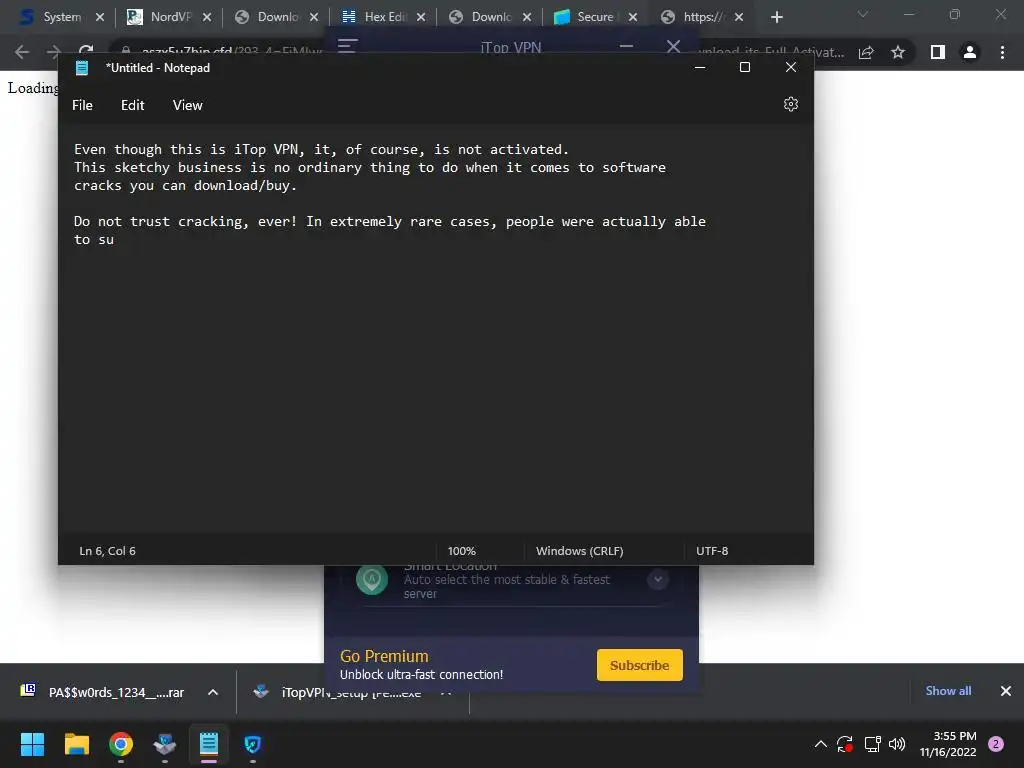The width and height of the screenshot is (1024, 768).
Task: Open volume control tray icon
Action: pyautogui.click(x=897, y=744)
